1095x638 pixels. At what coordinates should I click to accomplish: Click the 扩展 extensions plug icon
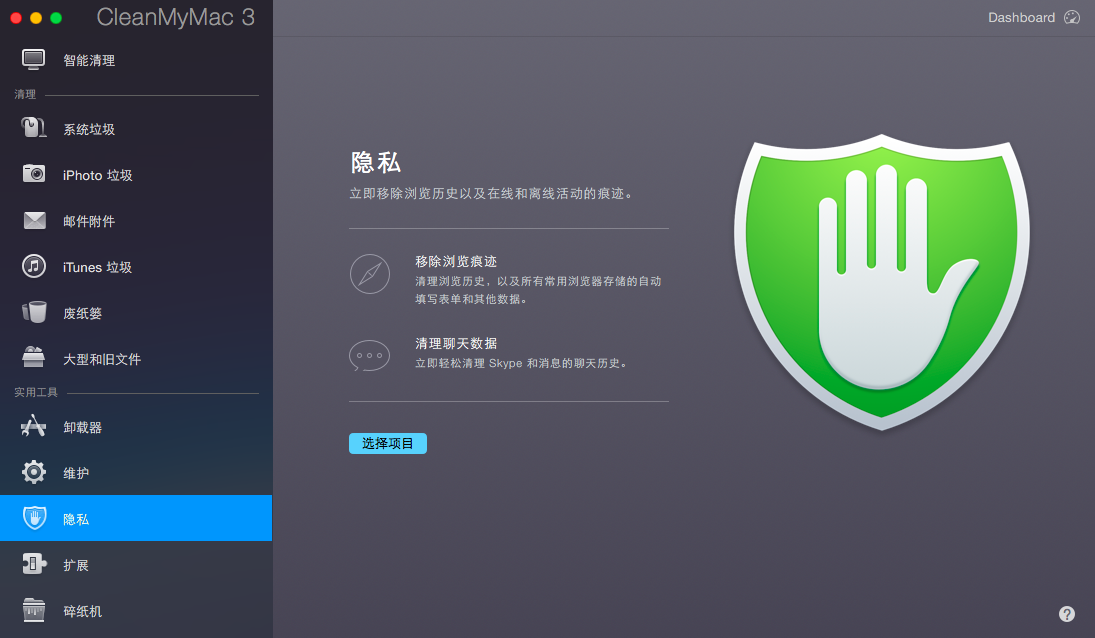pyautogui.click(x=34, y=564)
